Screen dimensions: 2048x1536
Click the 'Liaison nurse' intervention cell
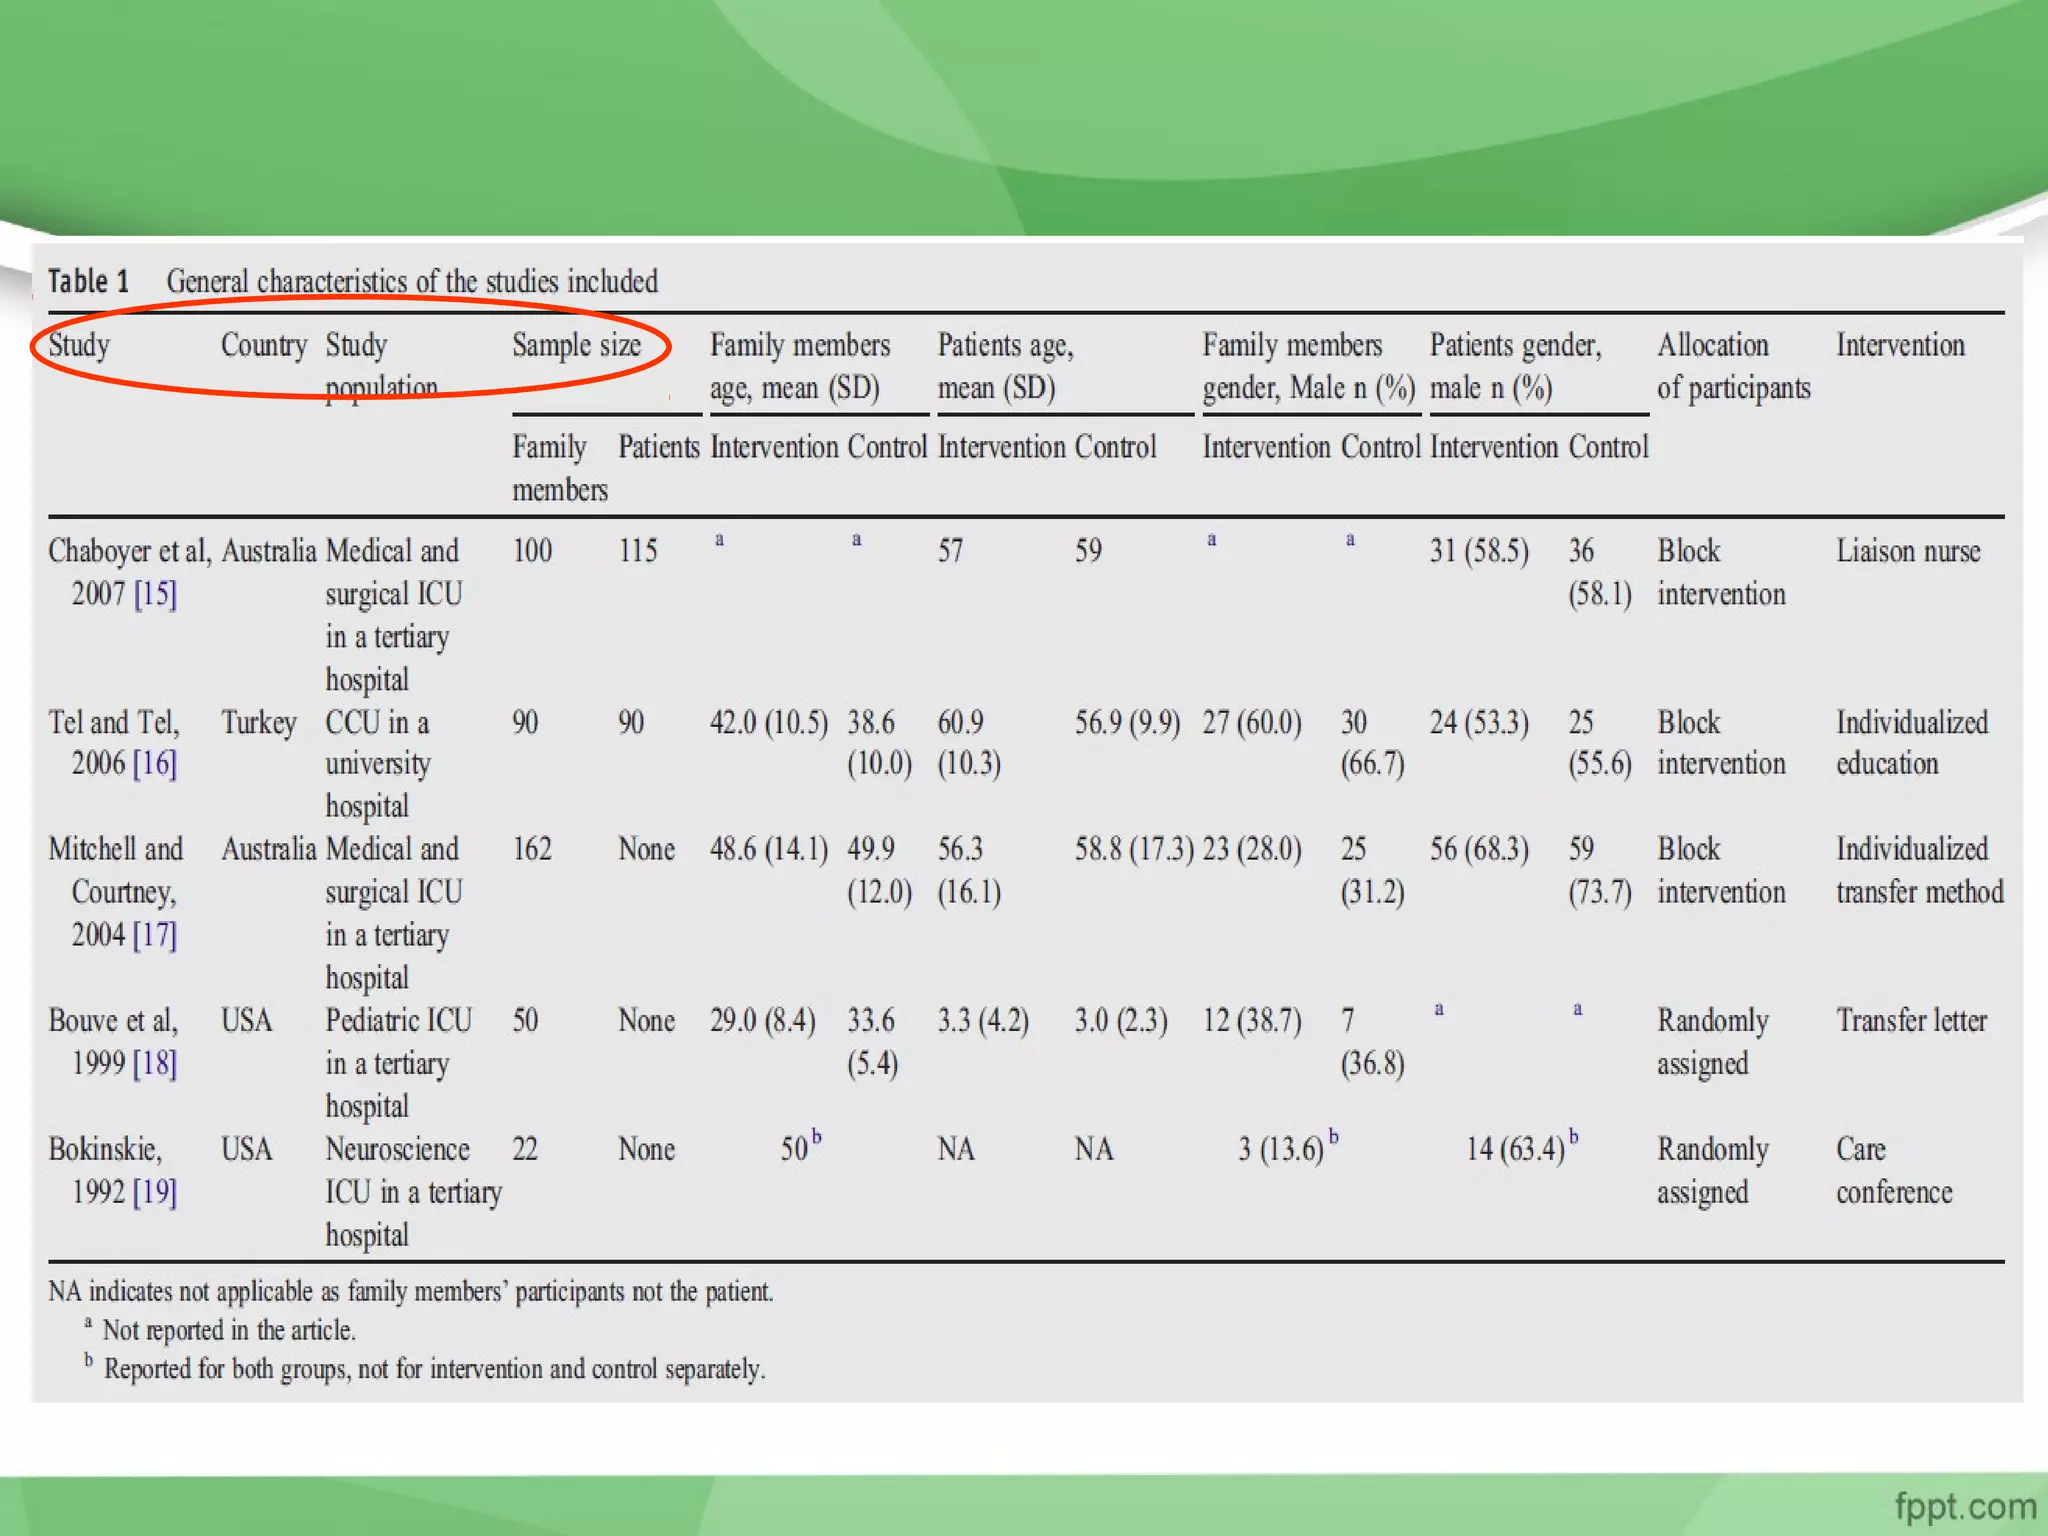[1907, 551]
